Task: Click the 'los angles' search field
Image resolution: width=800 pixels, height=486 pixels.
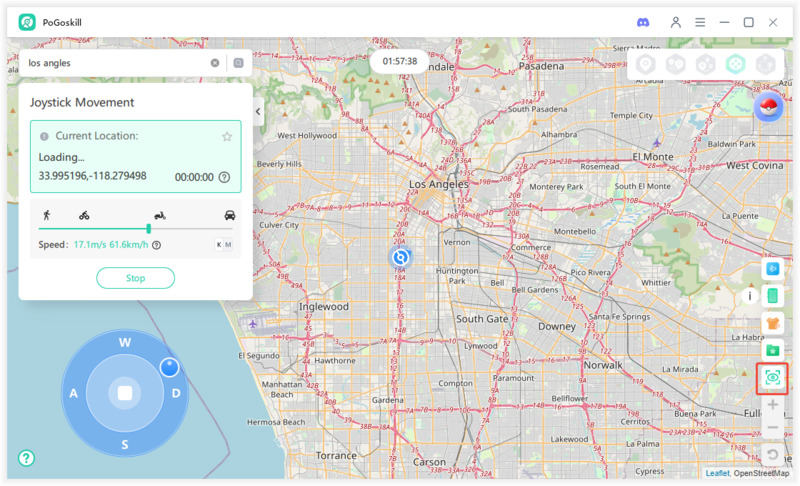Action: point(115,63)
